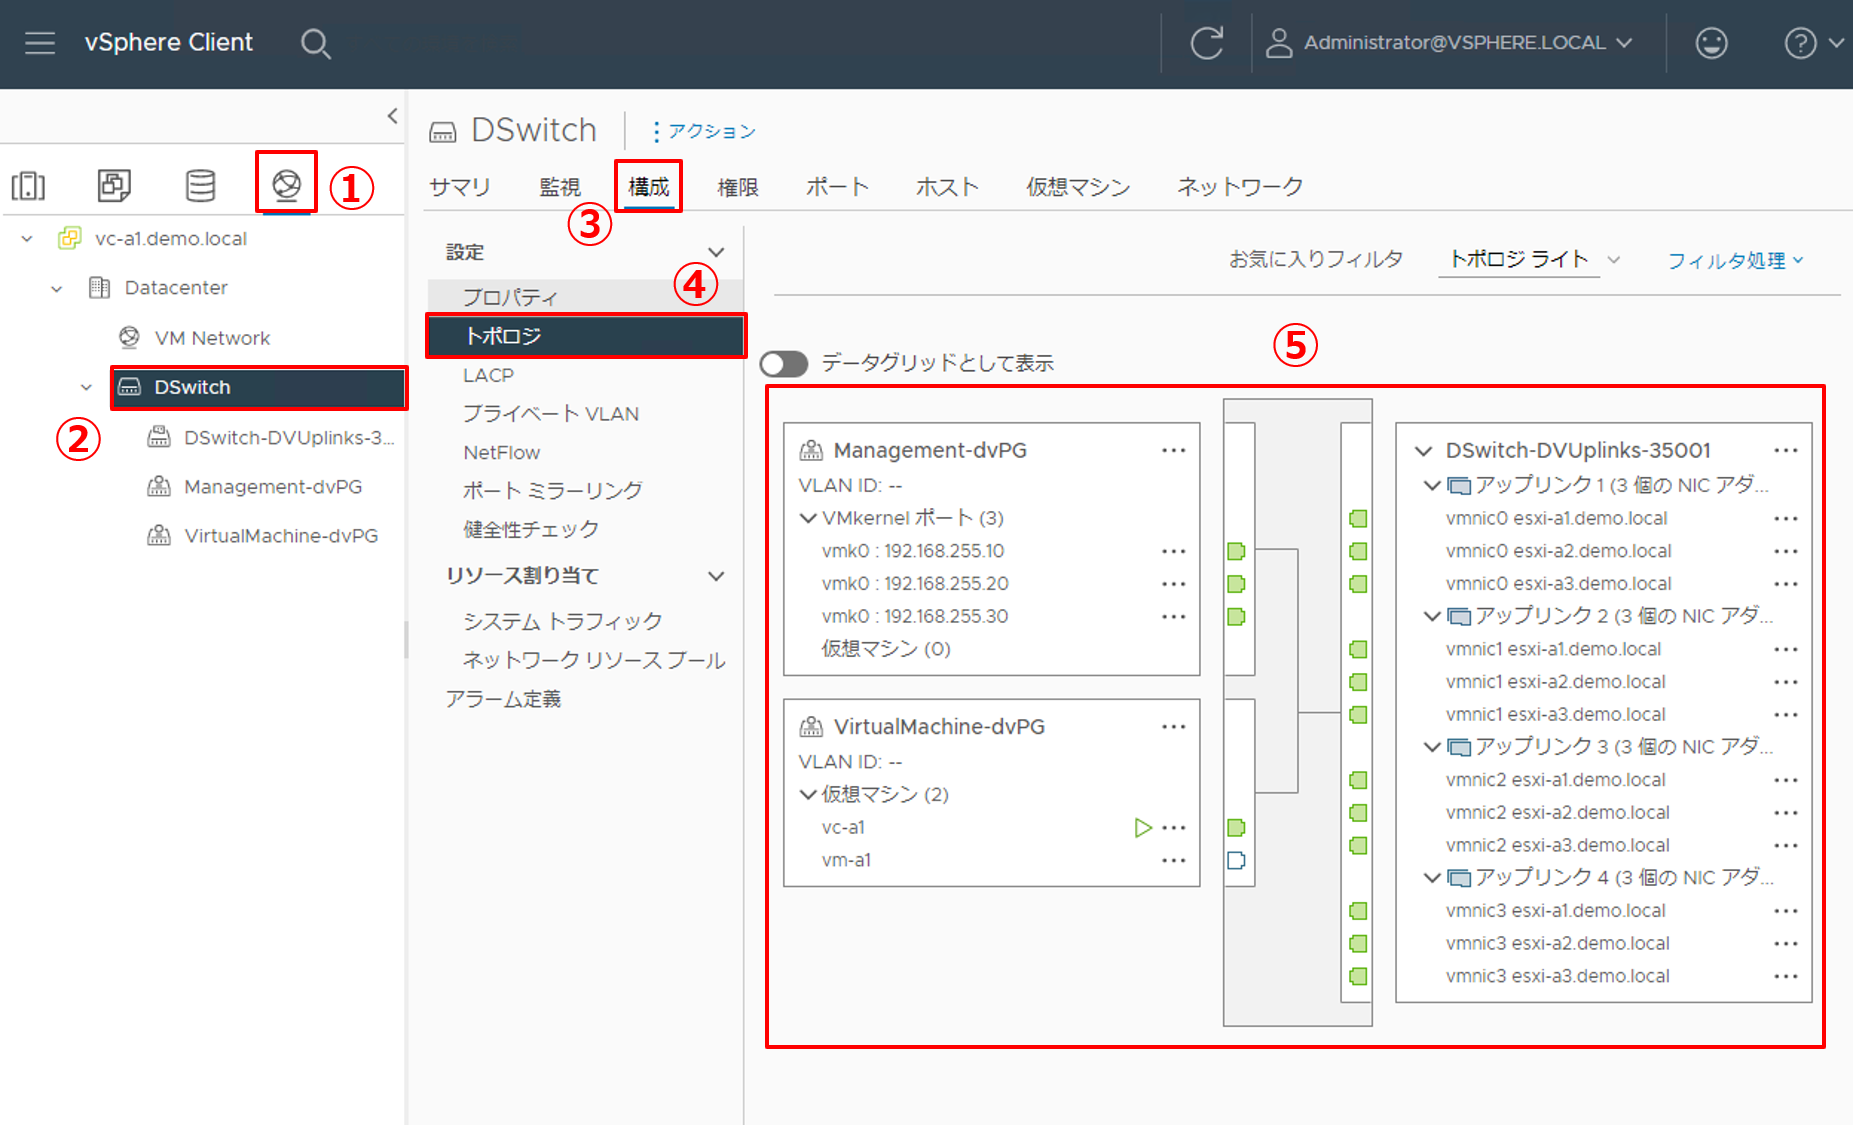The height and width of the screenshot is (1125, 1853).
Task: Open the Storage inventory icon
Action: [200, 185]
